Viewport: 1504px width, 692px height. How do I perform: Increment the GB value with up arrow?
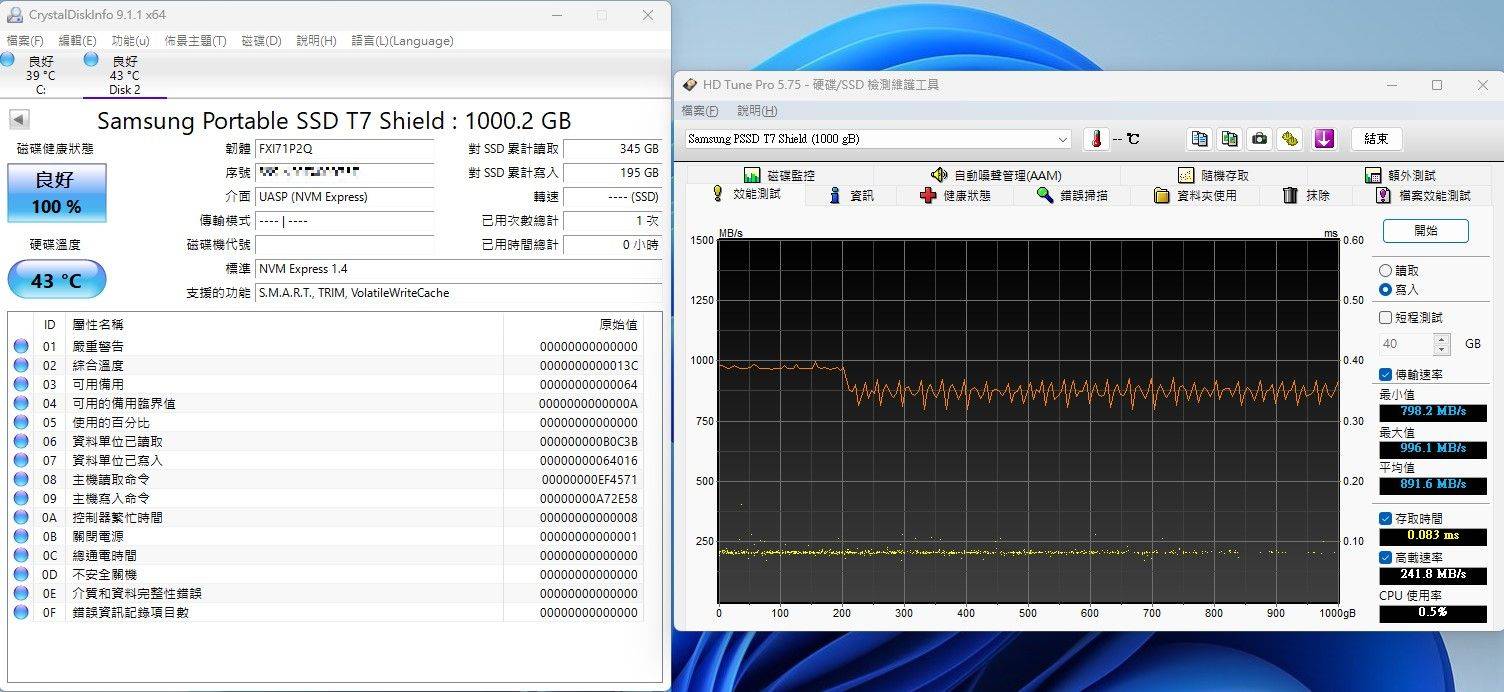click(x=1442, y=338)
